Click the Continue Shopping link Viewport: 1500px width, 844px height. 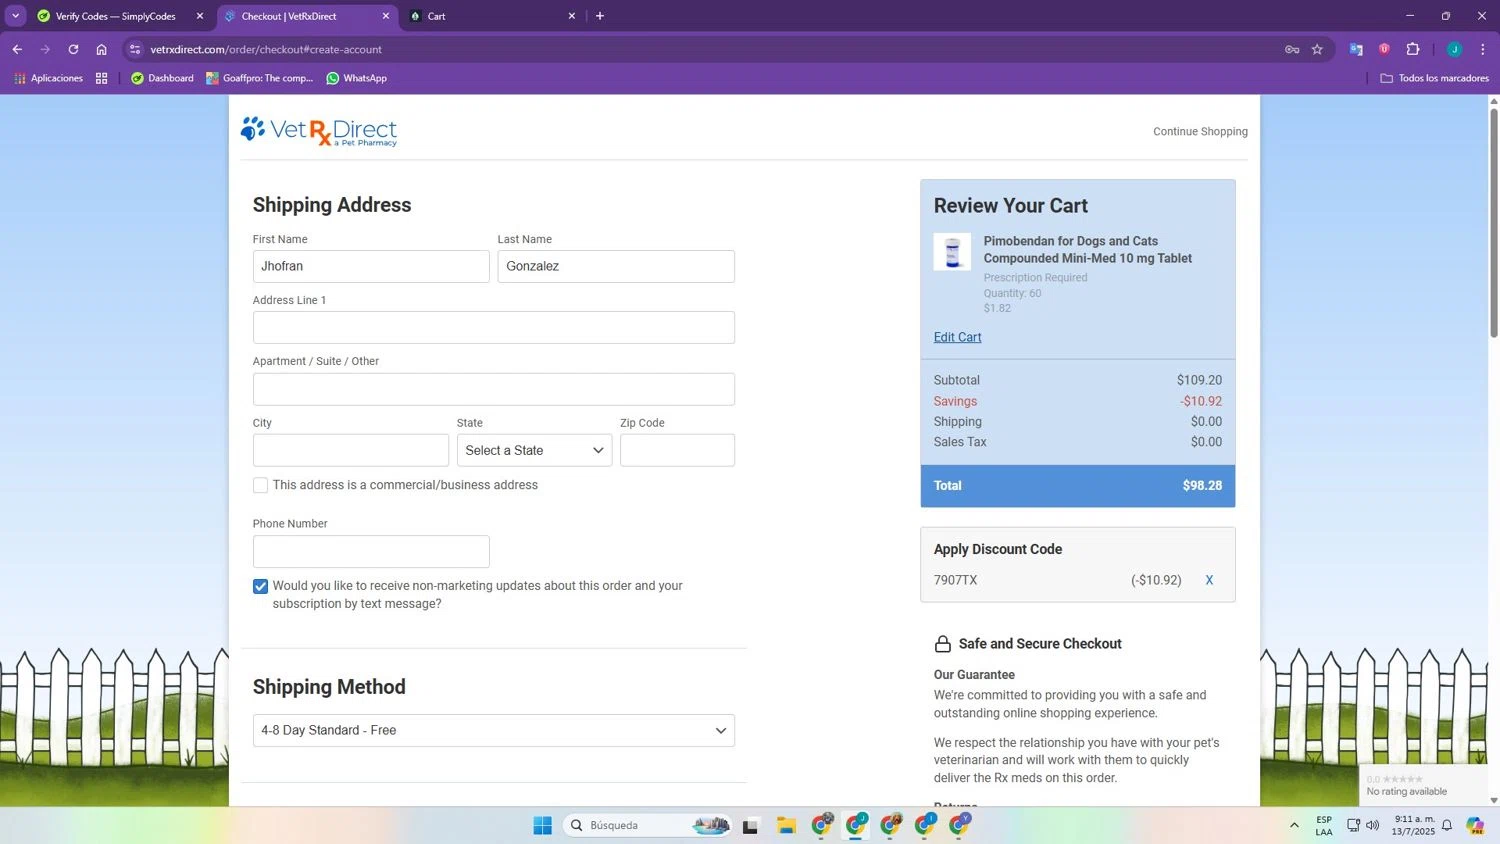(x=1200, y=131)
